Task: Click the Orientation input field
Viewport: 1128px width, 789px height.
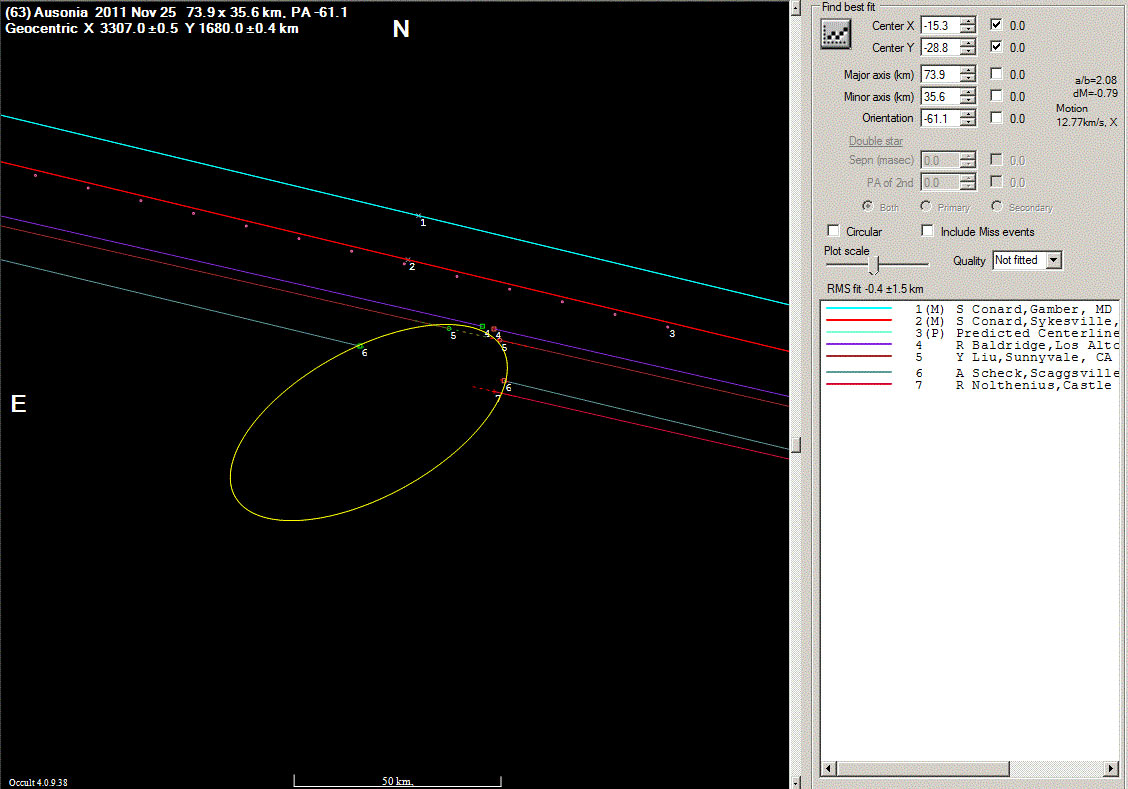Action: (941, 118)
